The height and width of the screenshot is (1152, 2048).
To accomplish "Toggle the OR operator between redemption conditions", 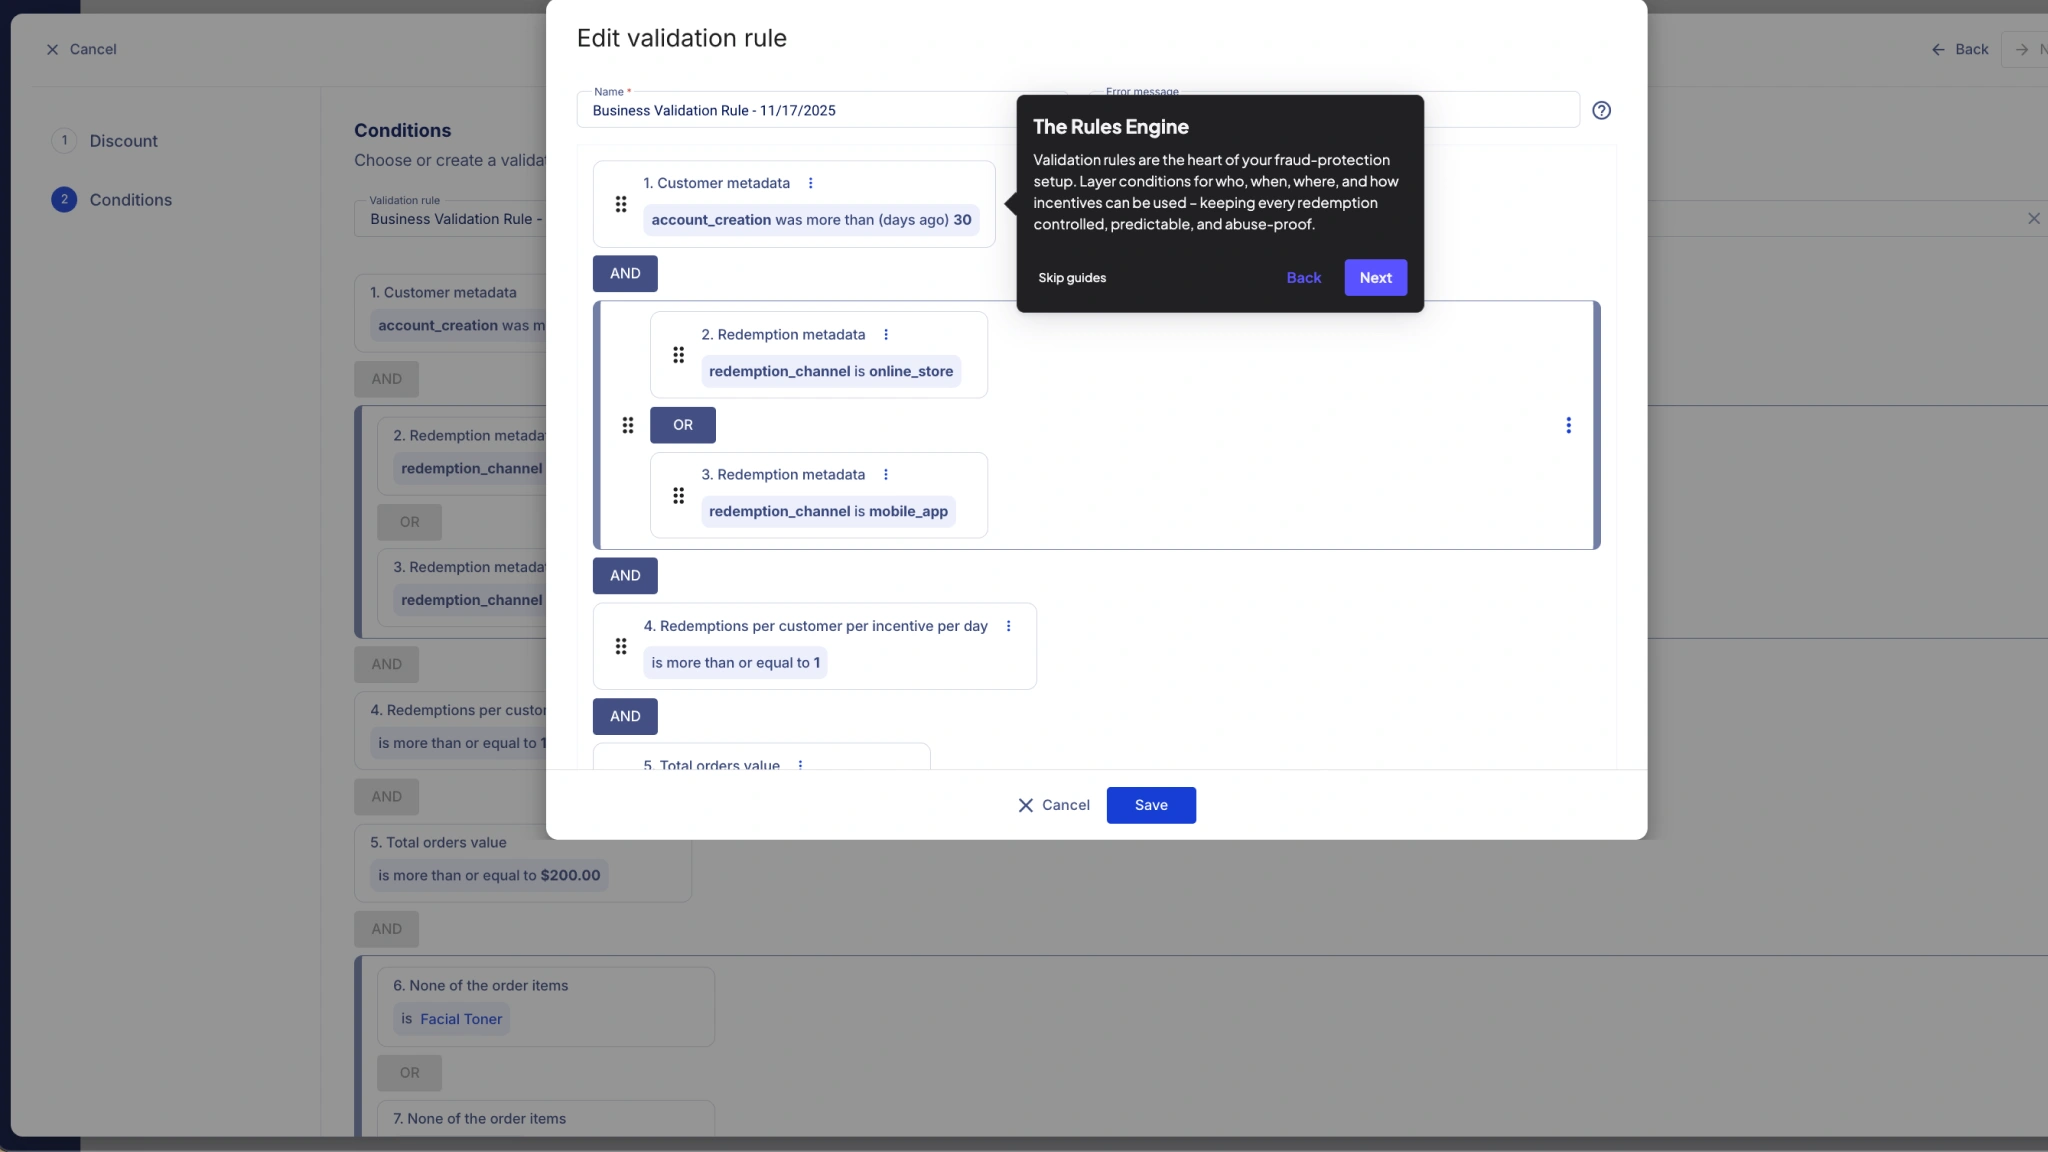I will pos(682,425).
